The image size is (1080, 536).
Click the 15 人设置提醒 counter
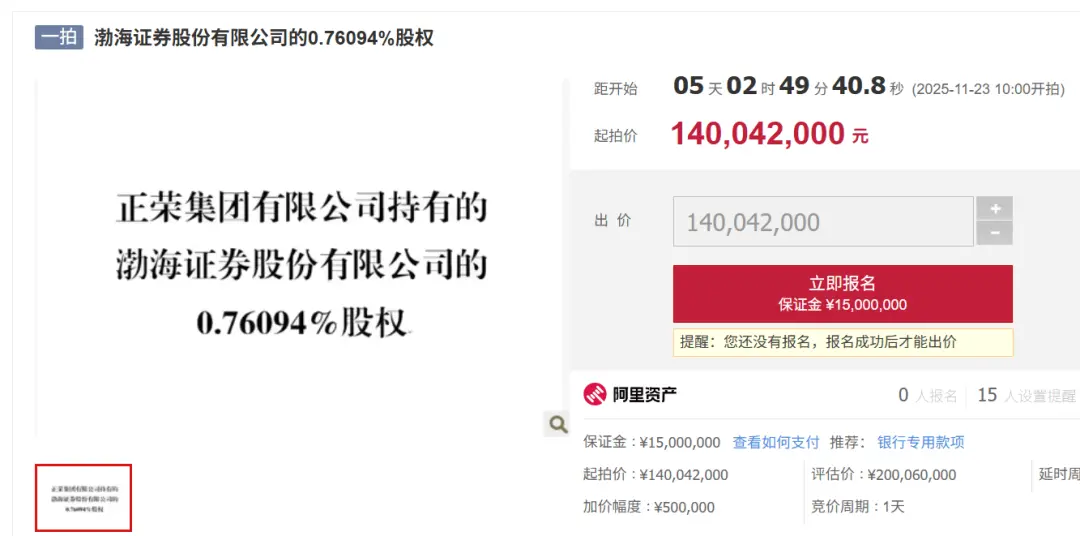[1026, 395]
